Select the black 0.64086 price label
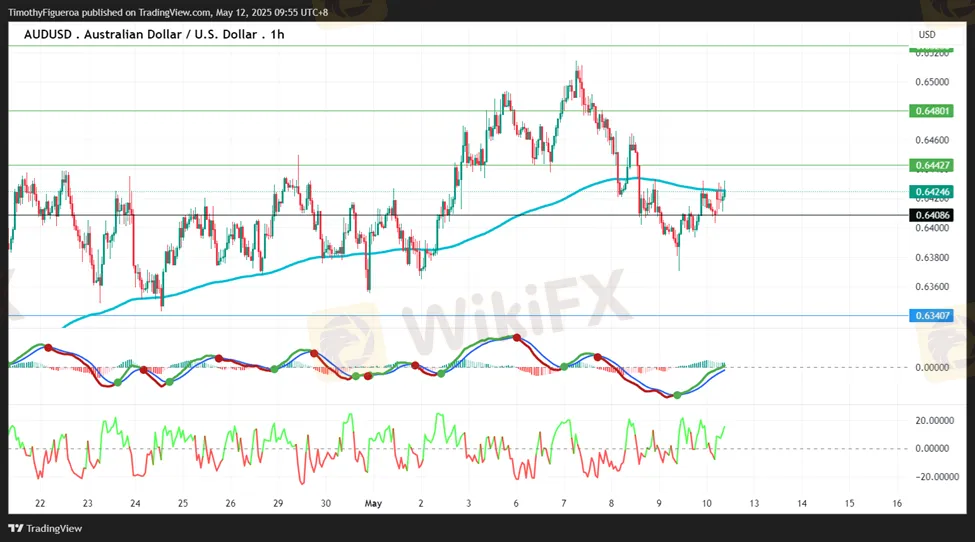This screenshot has width=975, height=542. (931, 215)
